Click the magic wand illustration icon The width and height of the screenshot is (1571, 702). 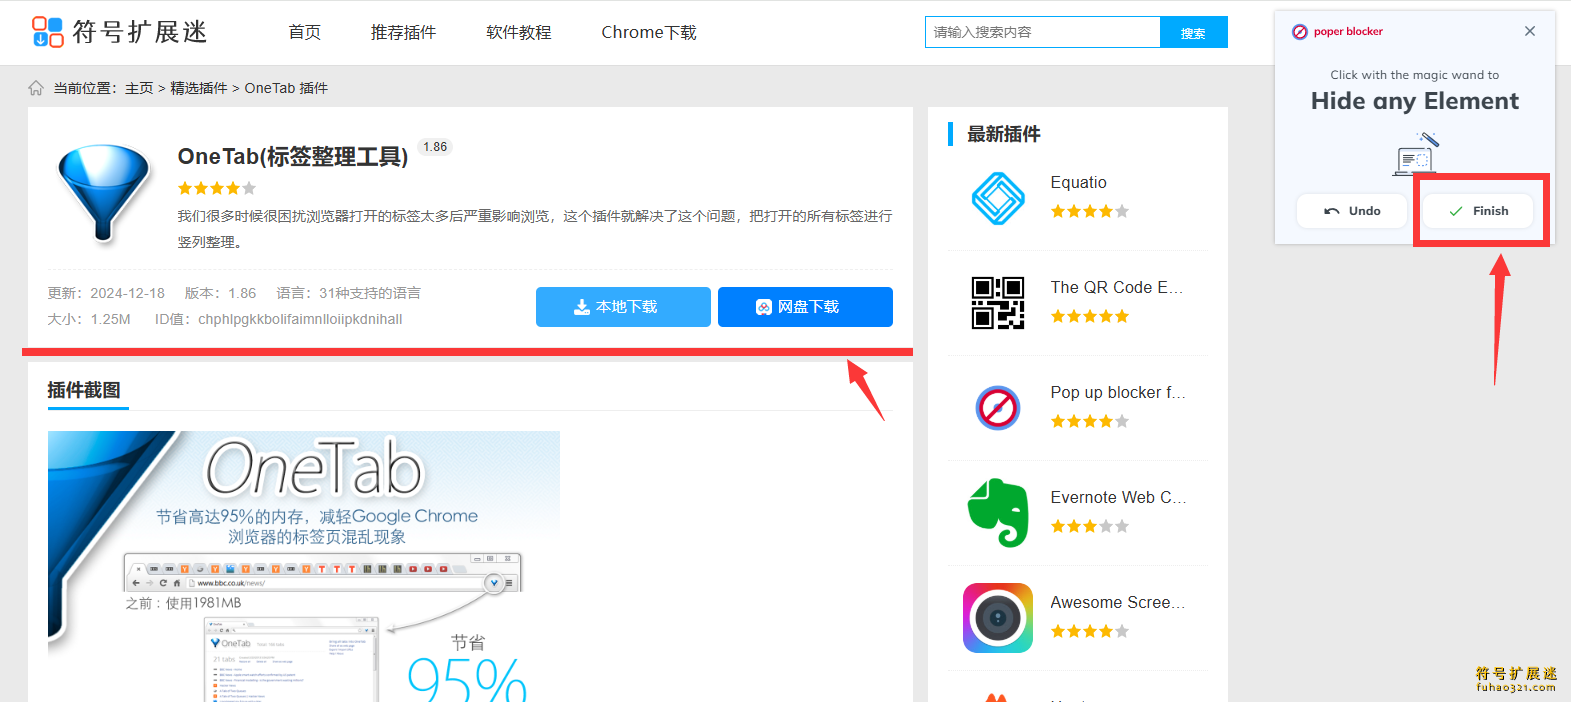pos(1415,153)
